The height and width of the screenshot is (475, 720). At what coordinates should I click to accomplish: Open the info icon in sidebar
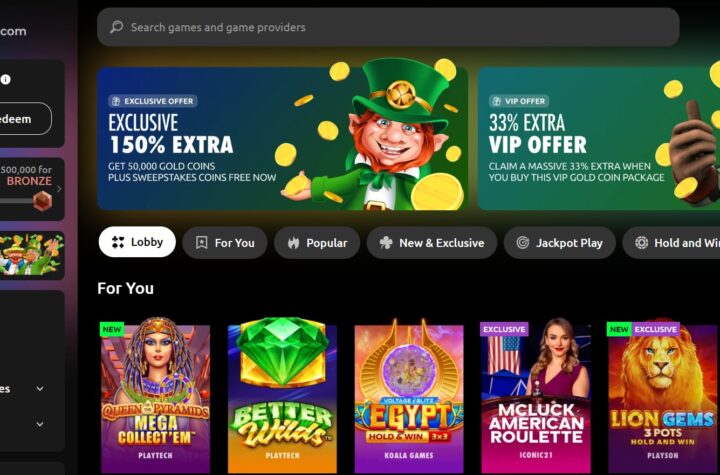6,79
